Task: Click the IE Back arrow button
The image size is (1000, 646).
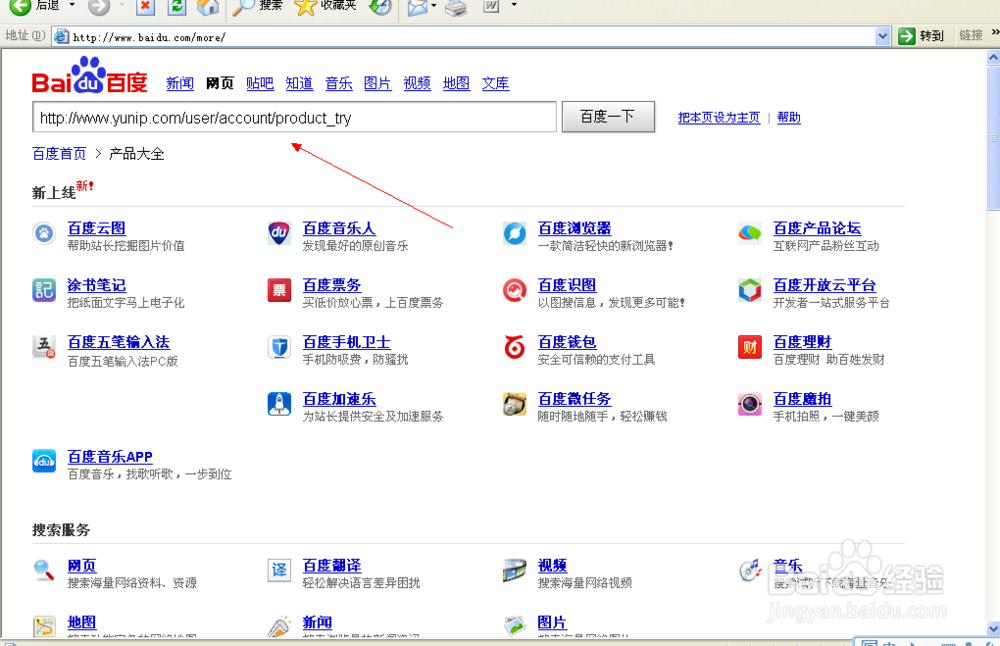Action: [20, 6]
